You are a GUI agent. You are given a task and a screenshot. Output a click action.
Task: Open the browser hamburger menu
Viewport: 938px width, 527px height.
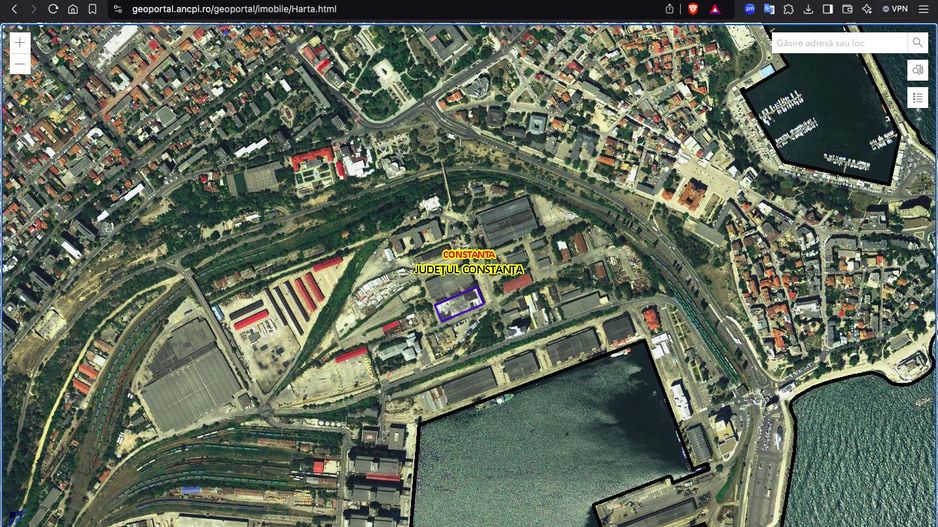coord(925,9)
